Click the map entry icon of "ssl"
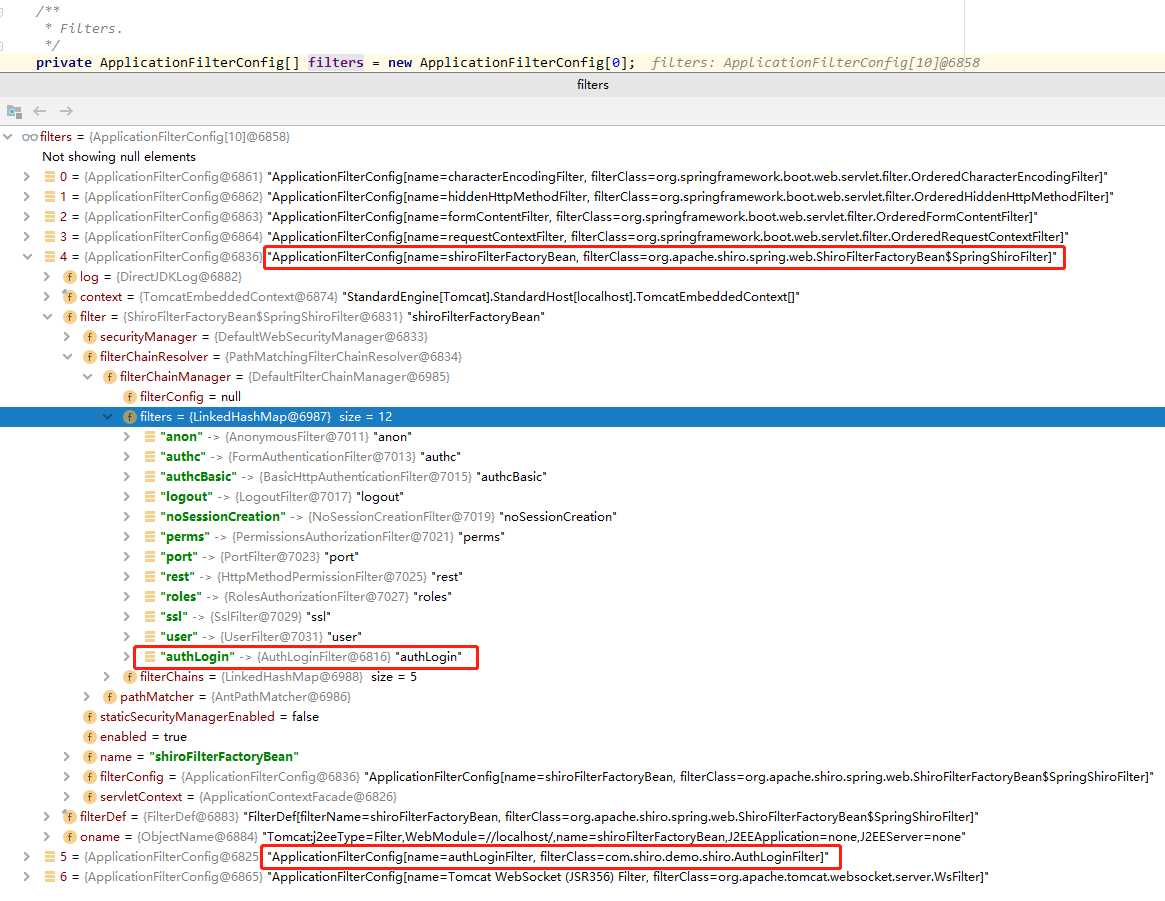 click(149, 617)
